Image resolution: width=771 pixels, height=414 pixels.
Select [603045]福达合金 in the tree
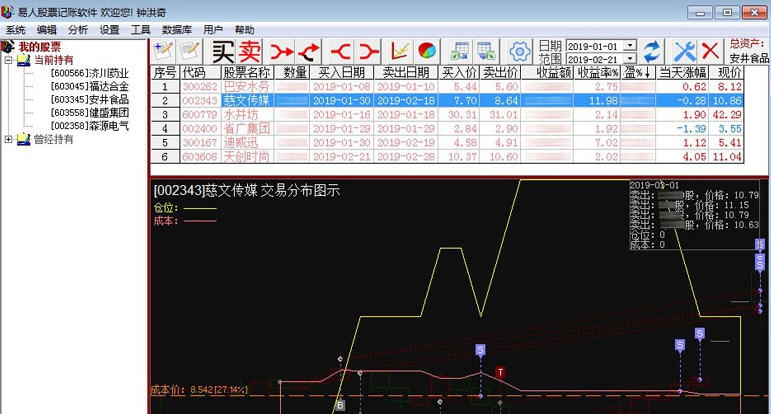pos(89,87)
